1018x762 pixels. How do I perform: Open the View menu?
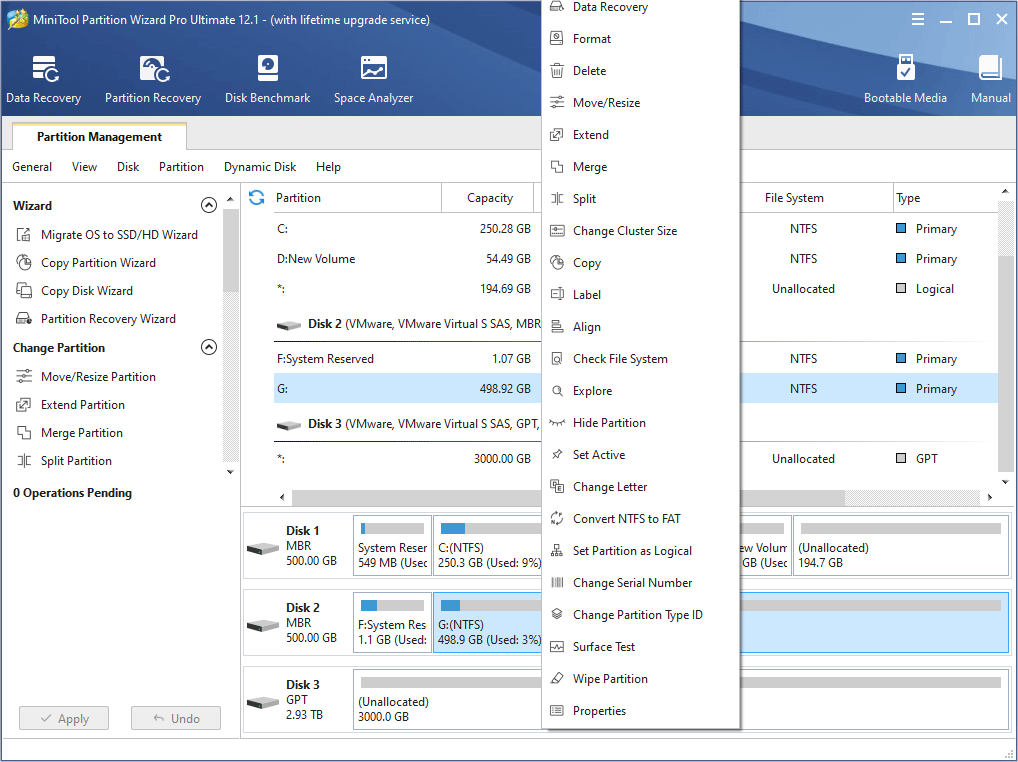point(84,167)
